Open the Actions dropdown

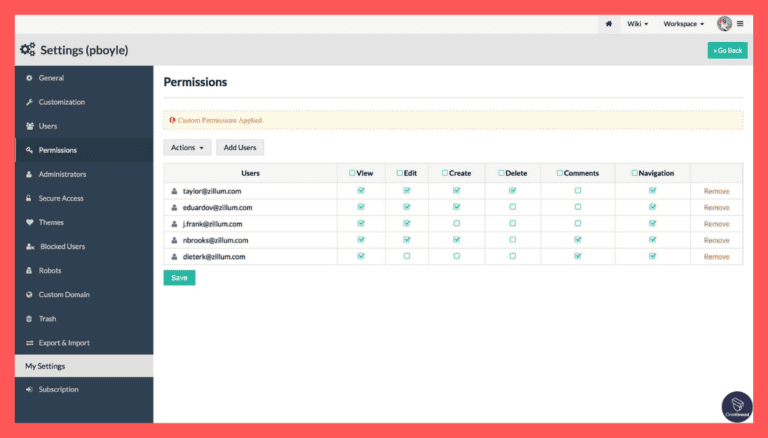[x=187, y=147]
